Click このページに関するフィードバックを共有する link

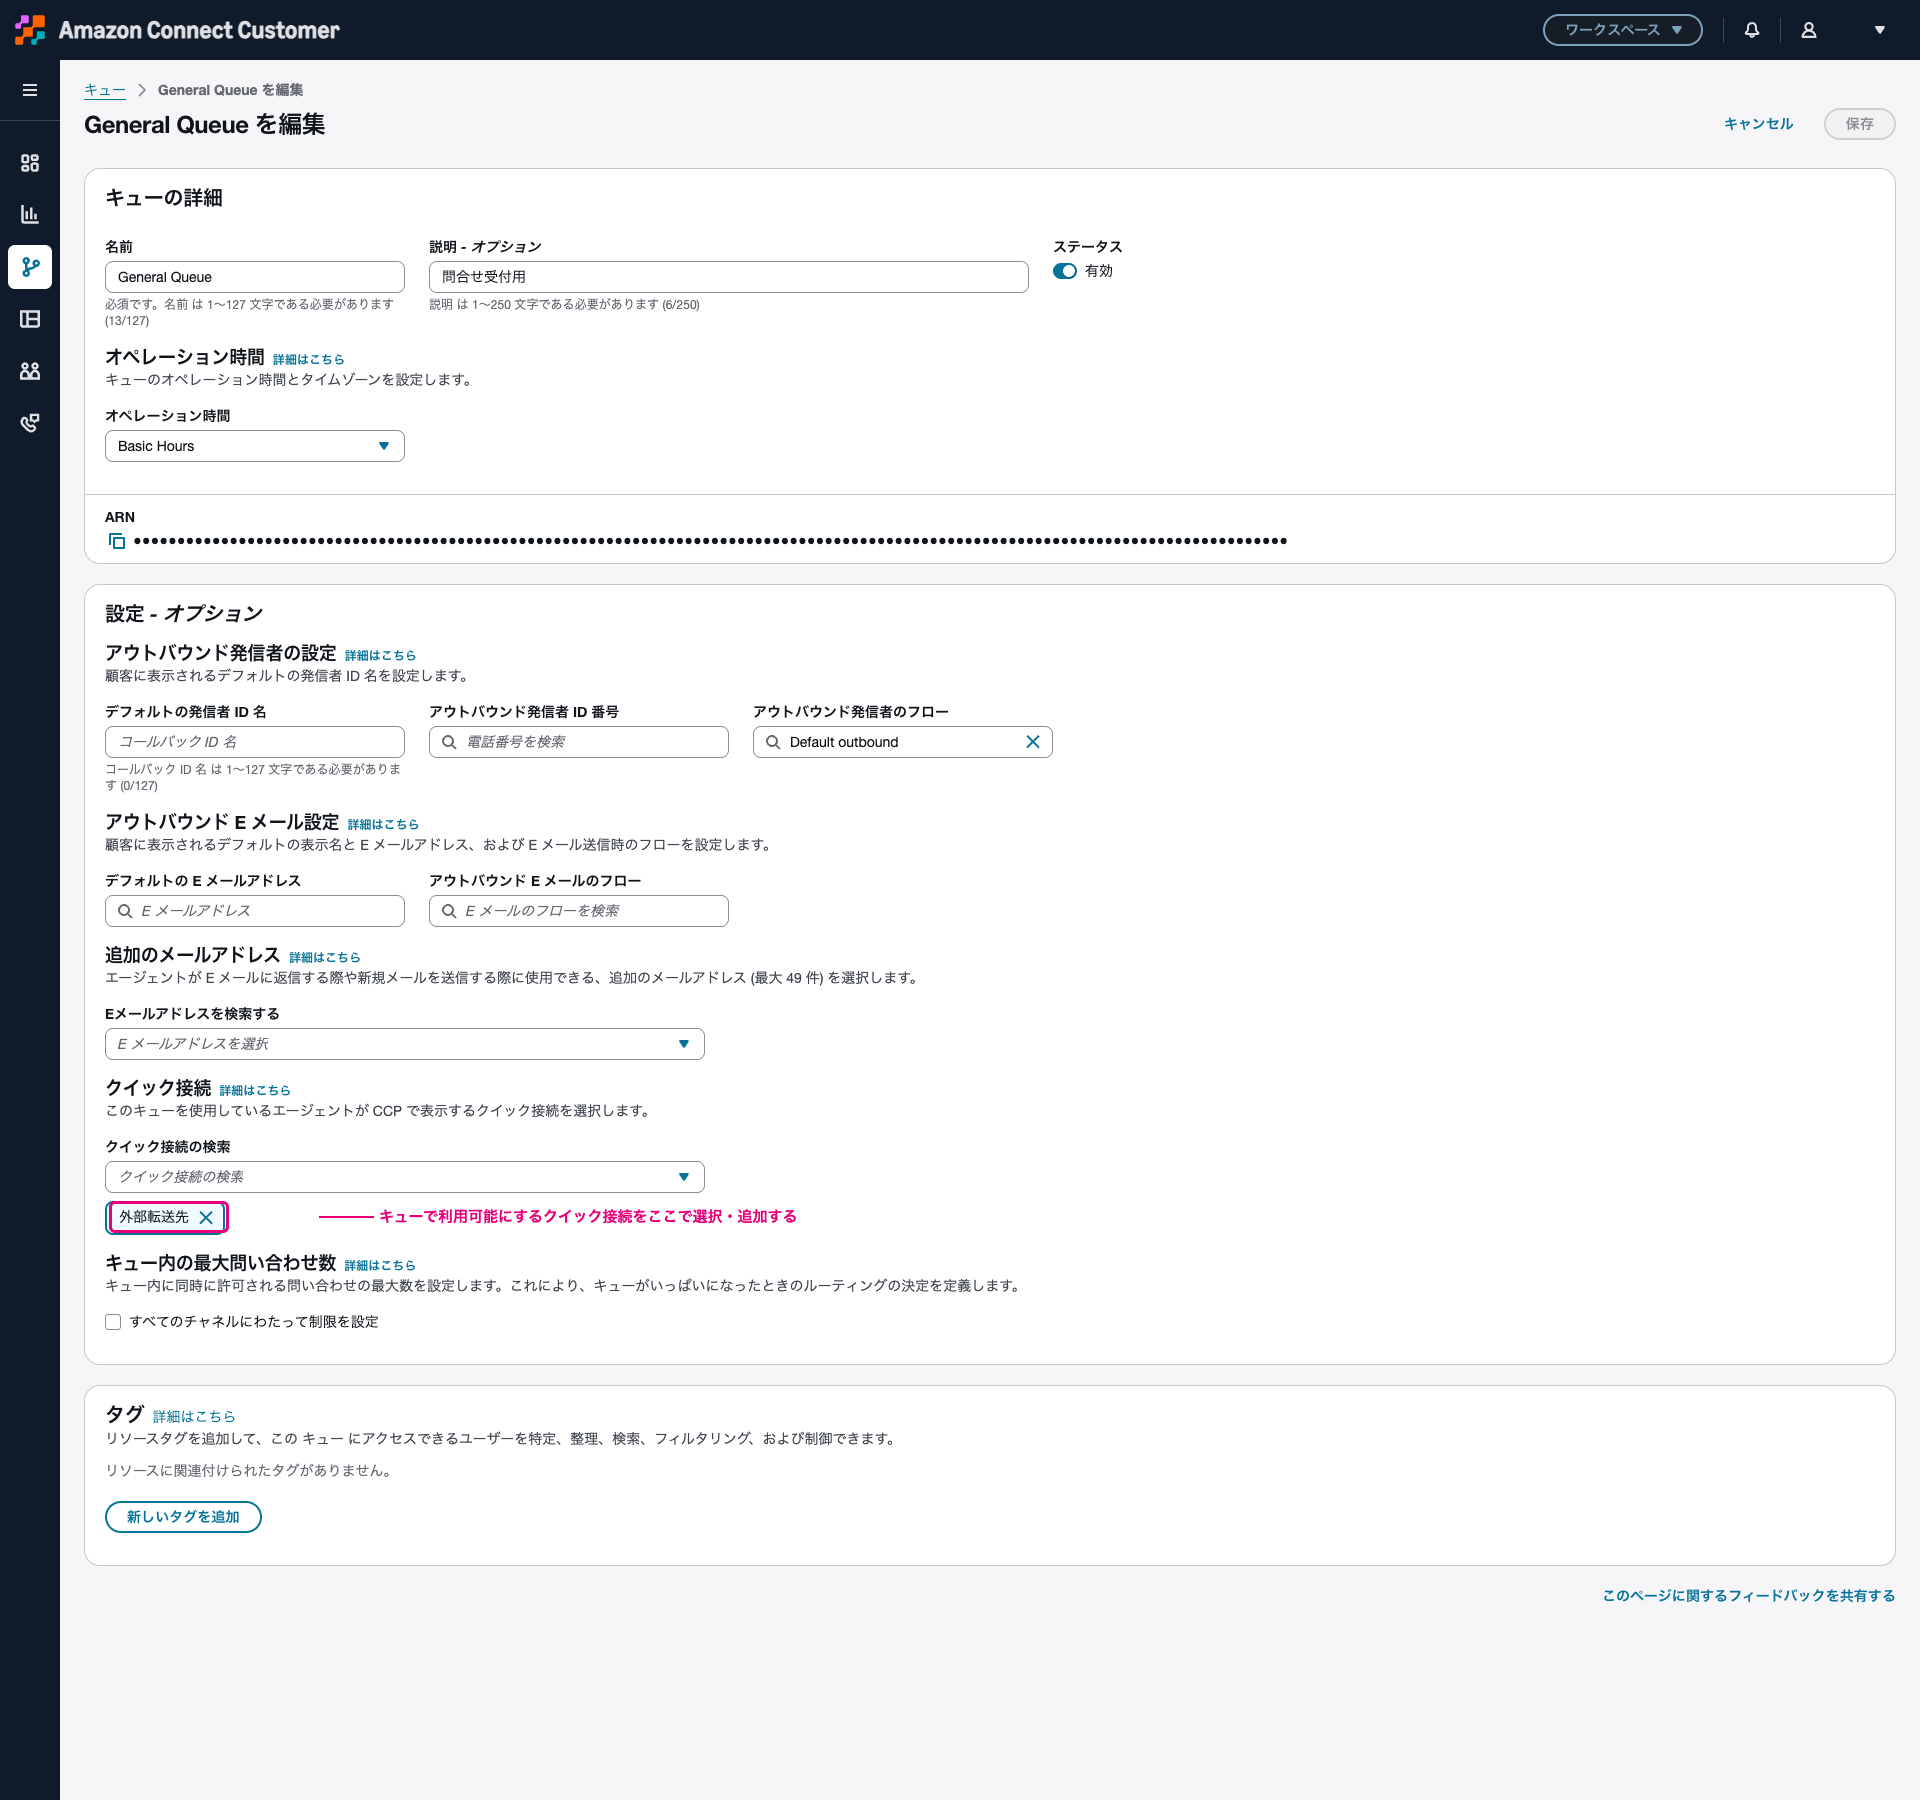pos(1749,1596)
